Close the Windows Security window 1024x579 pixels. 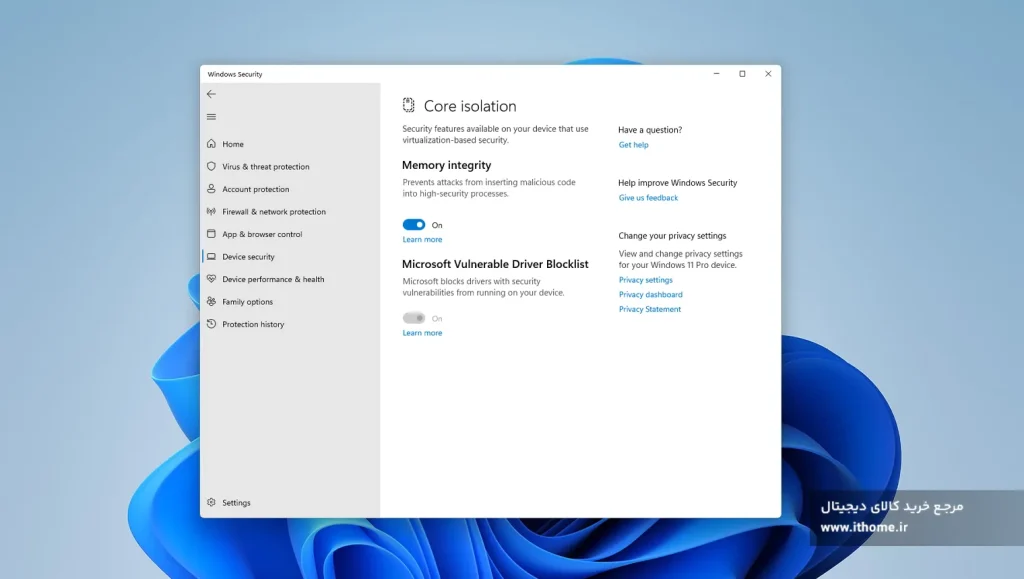768,74
